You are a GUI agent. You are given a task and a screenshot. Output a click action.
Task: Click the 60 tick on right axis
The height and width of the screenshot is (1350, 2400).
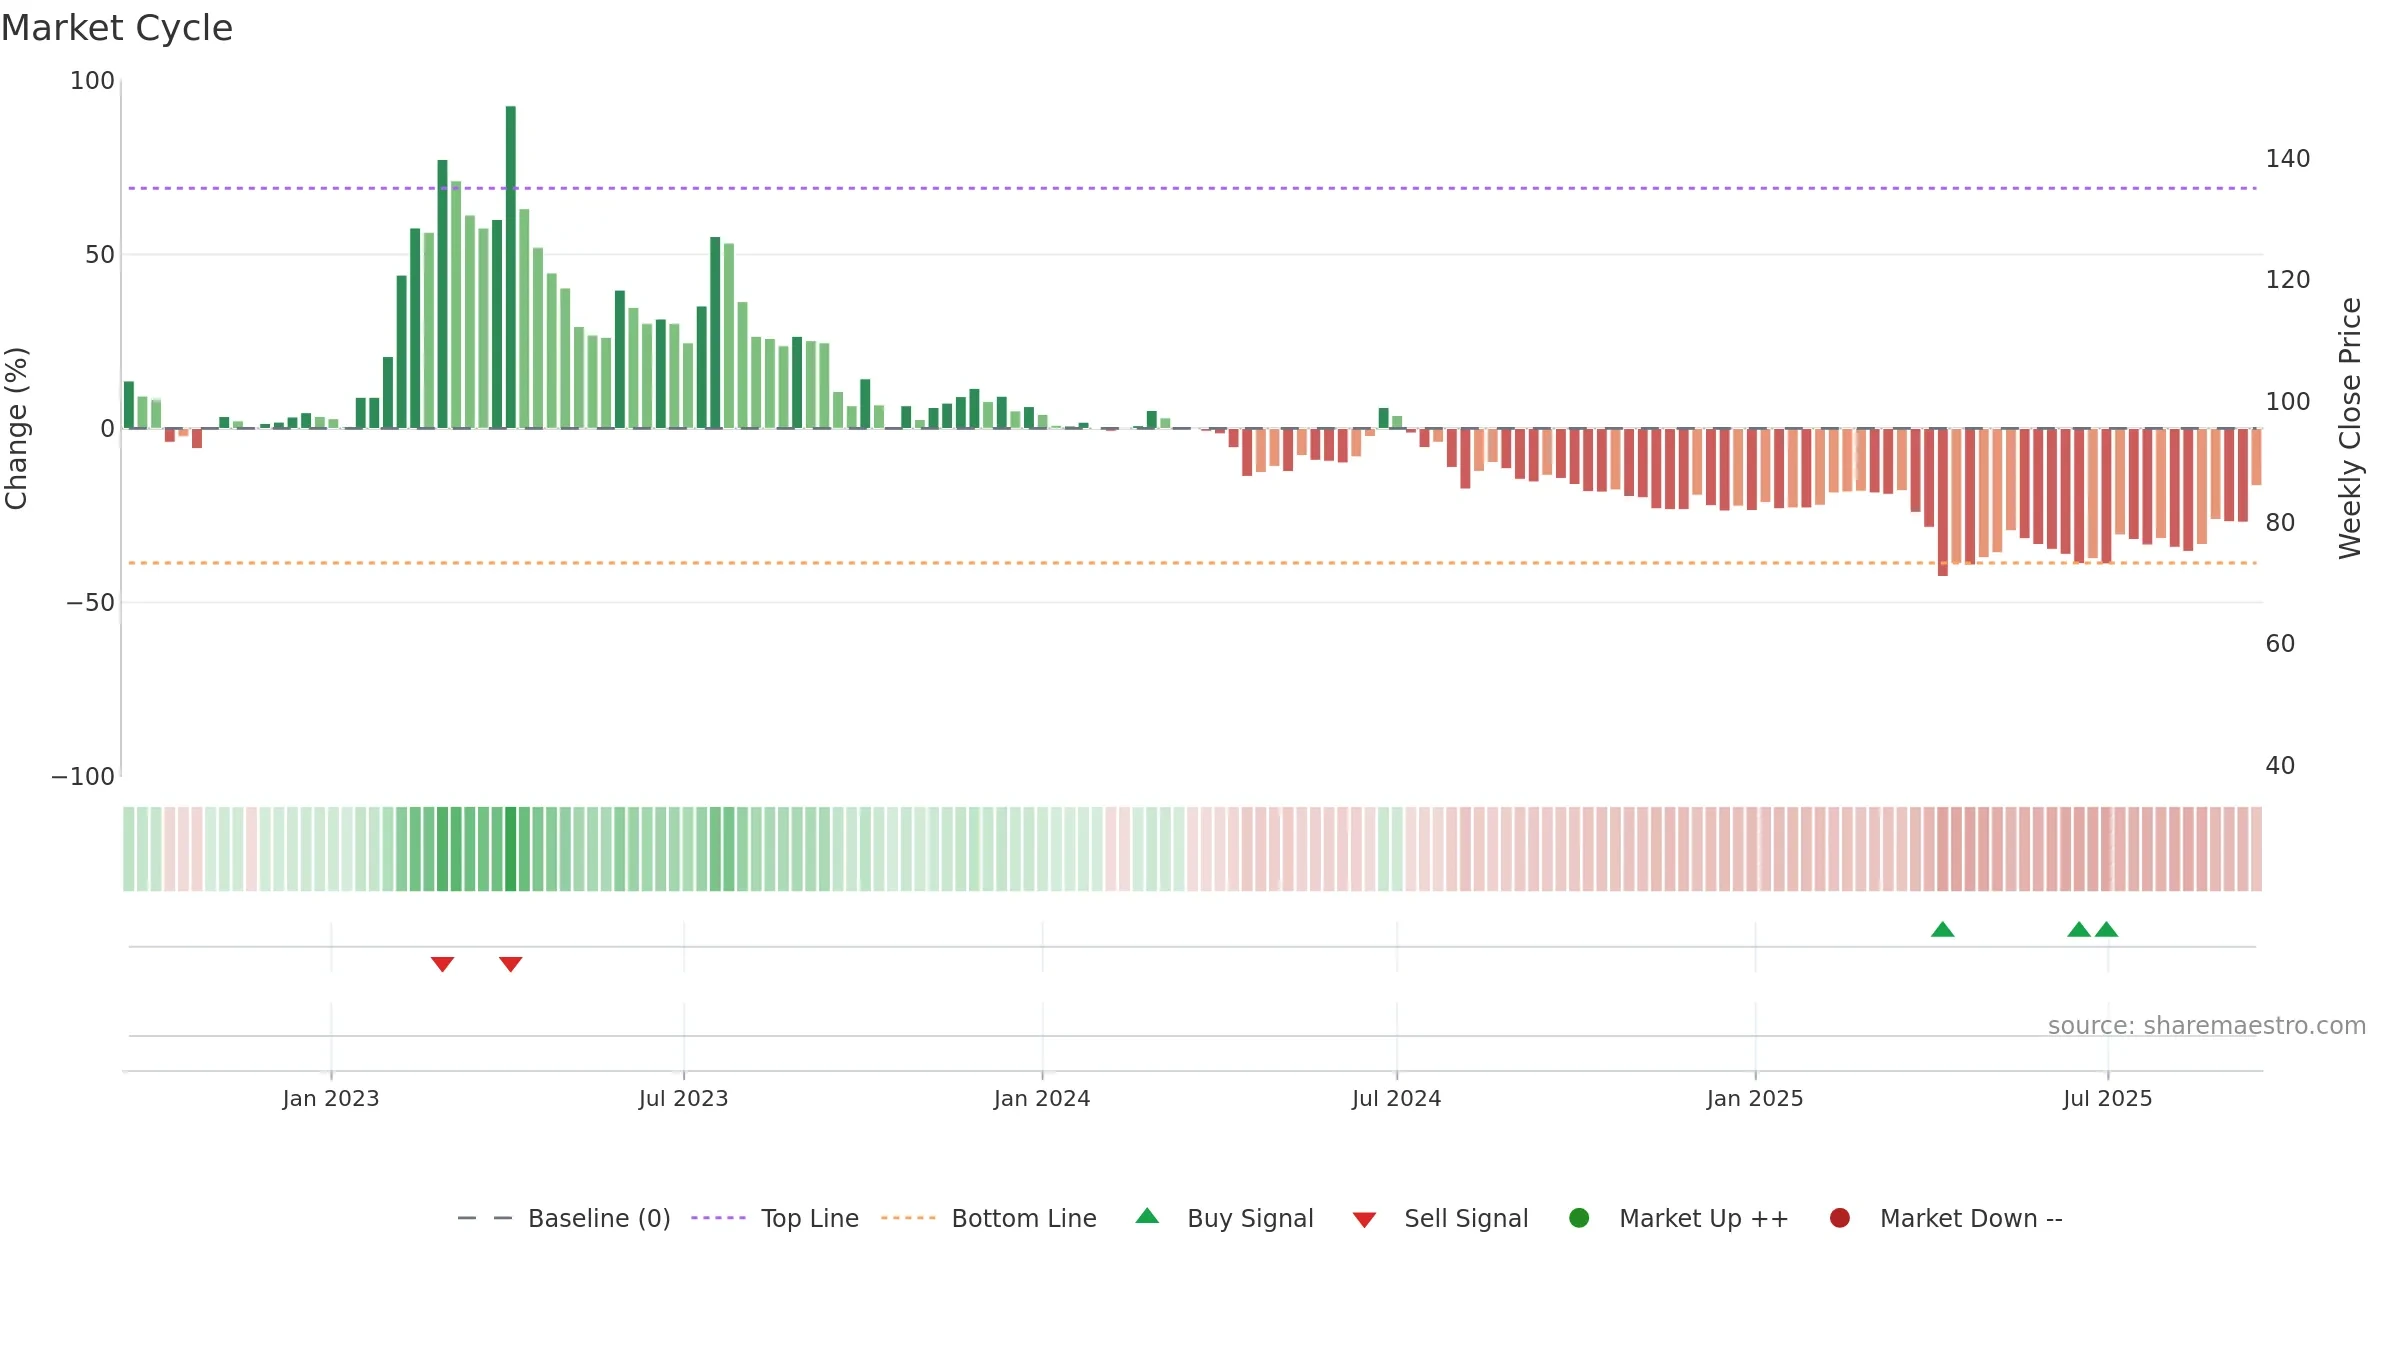[x=2281, y=644]
